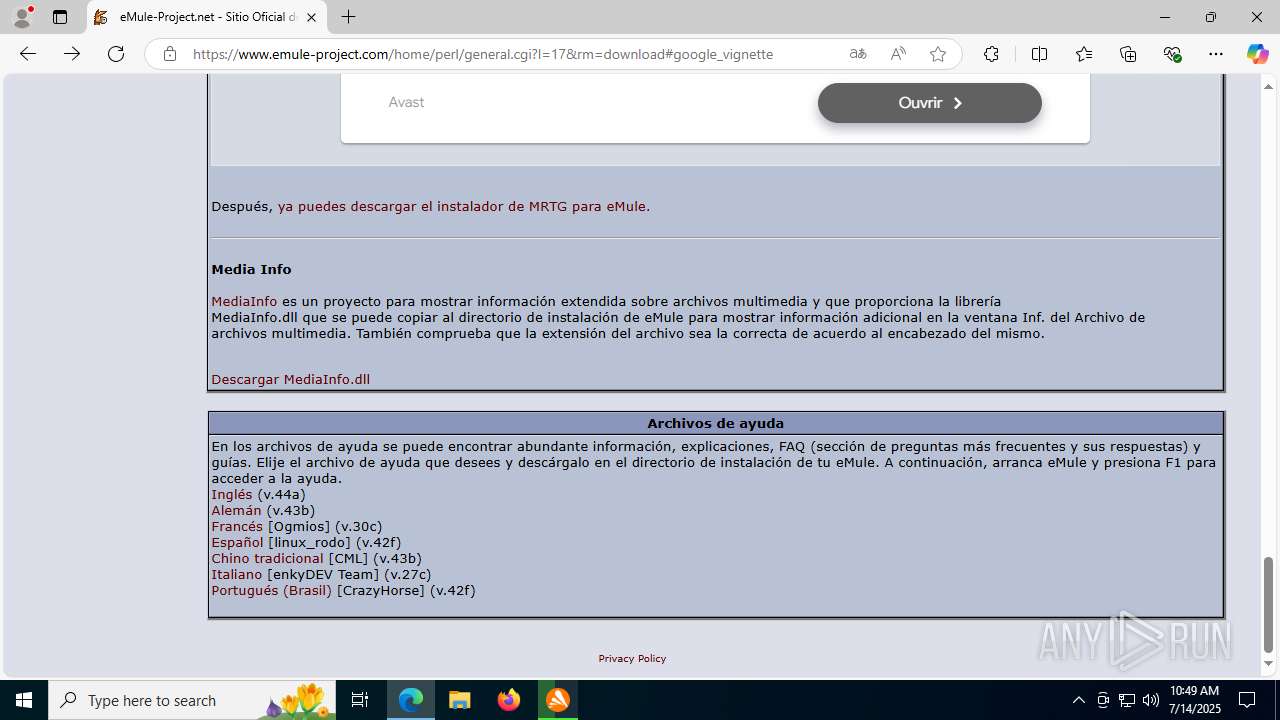Image resolution: width=1280 pixels, height=720 pixels.
Task: View site information lock icon
Action: click(x=170, y=54)
